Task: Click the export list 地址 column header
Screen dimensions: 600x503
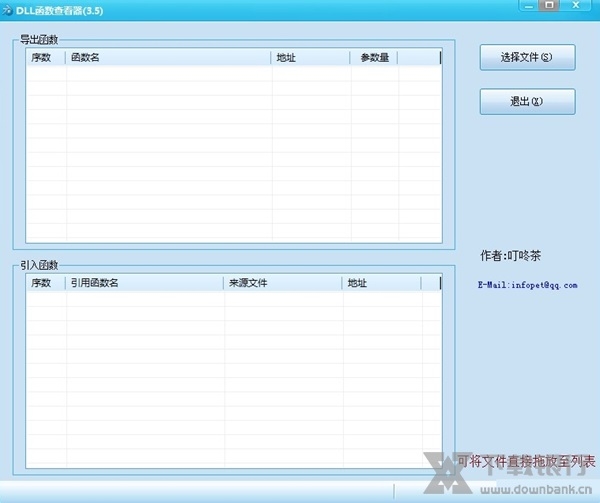Action: point(311,58)
